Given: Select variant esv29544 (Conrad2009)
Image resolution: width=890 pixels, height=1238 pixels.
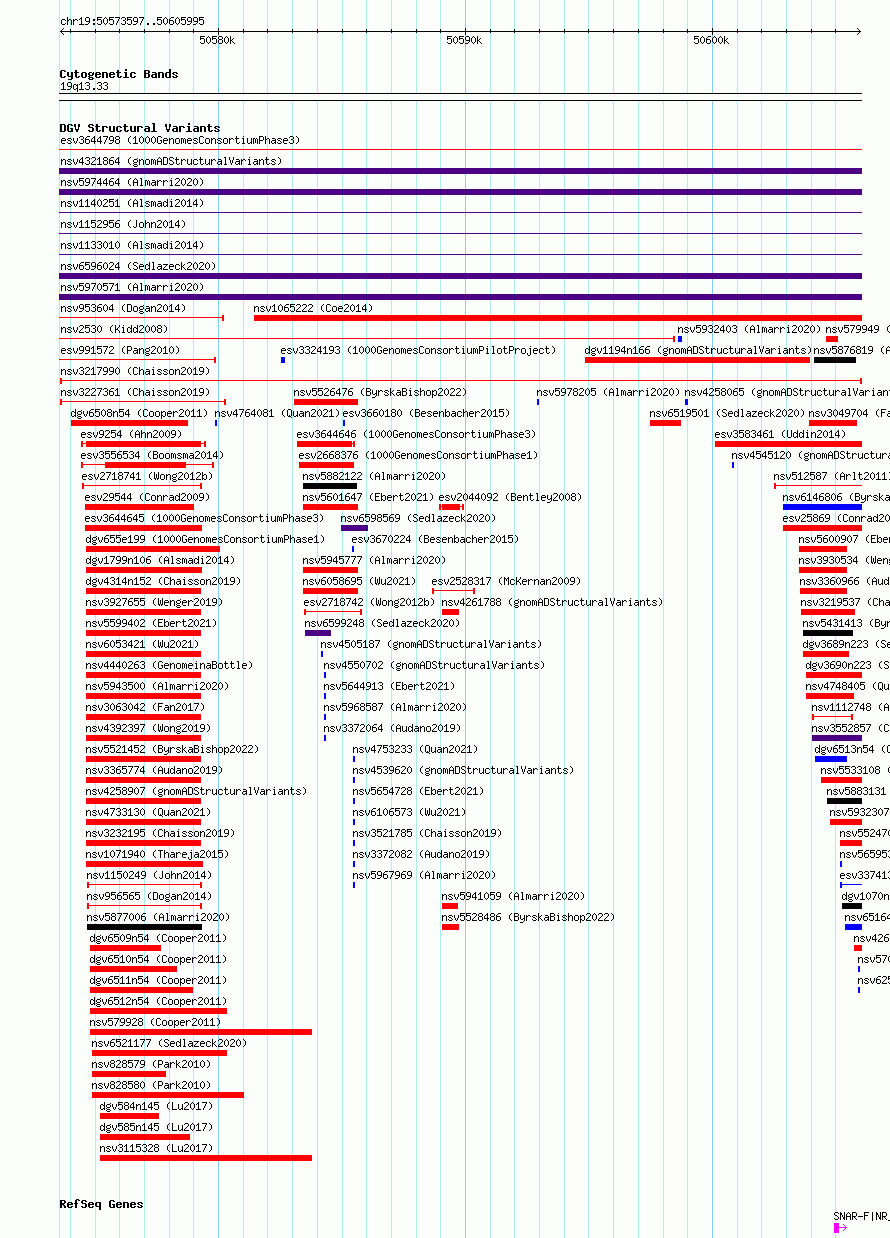Looking at the screenshot, I should (x=147, y=497).
